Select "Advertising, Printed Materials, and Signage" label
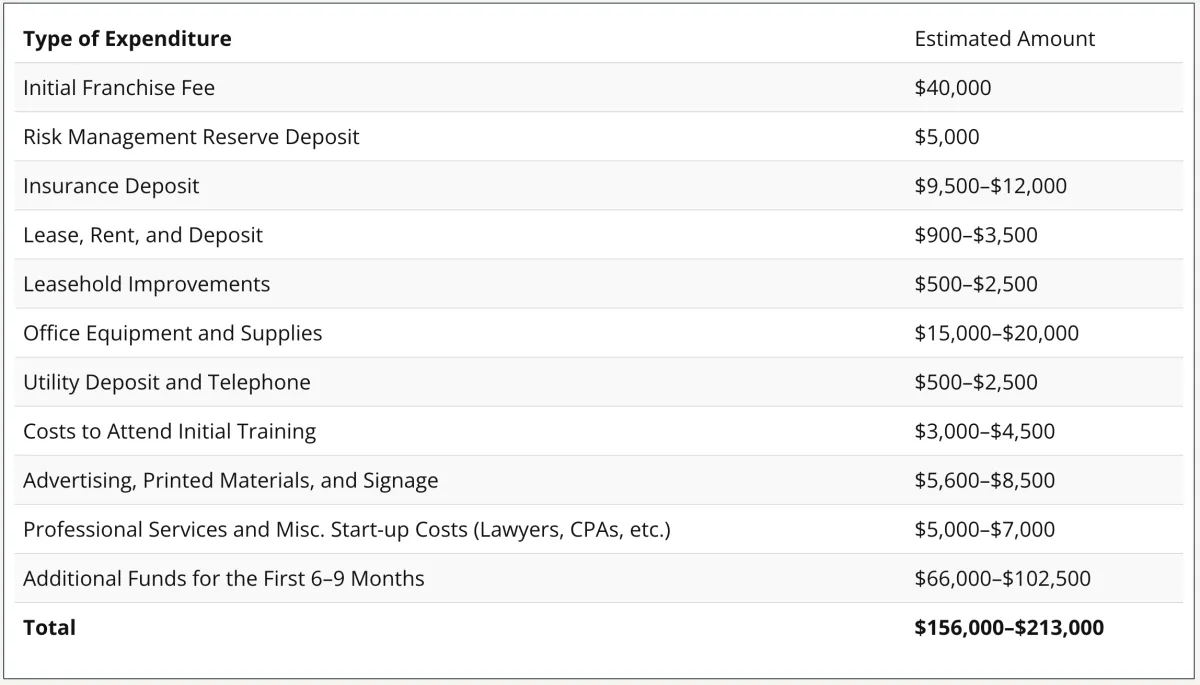The width and height of the screenshot is (1200, 685). coord(231,480)
